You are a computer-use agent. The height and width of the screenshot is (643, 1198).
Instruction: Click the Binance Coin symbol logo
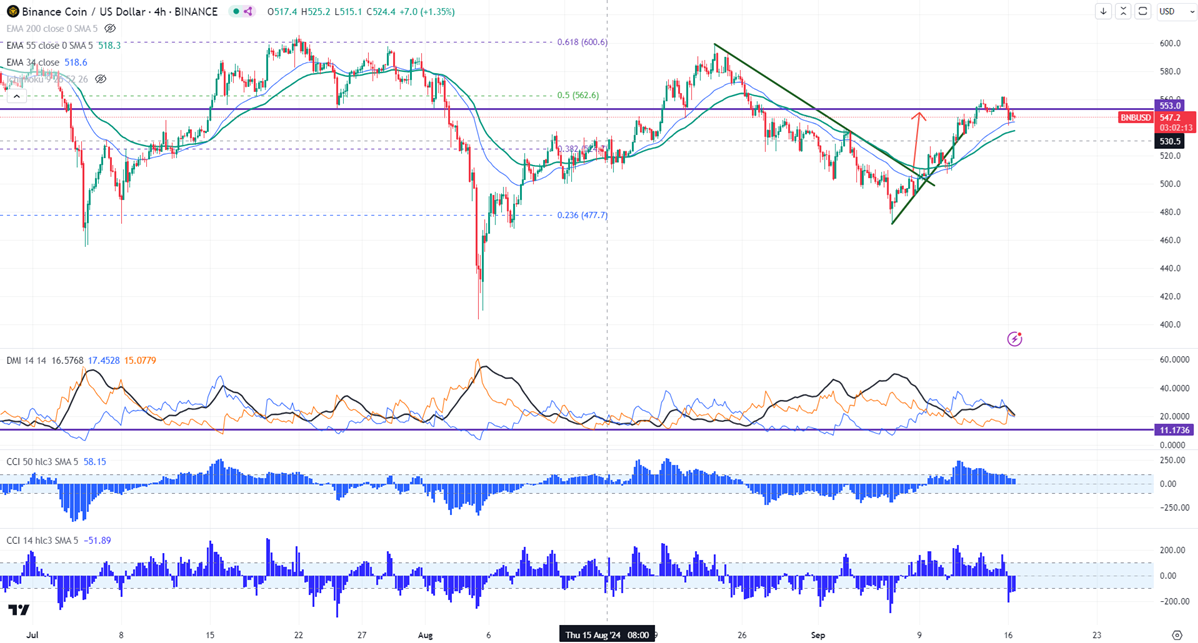point(12,11)
